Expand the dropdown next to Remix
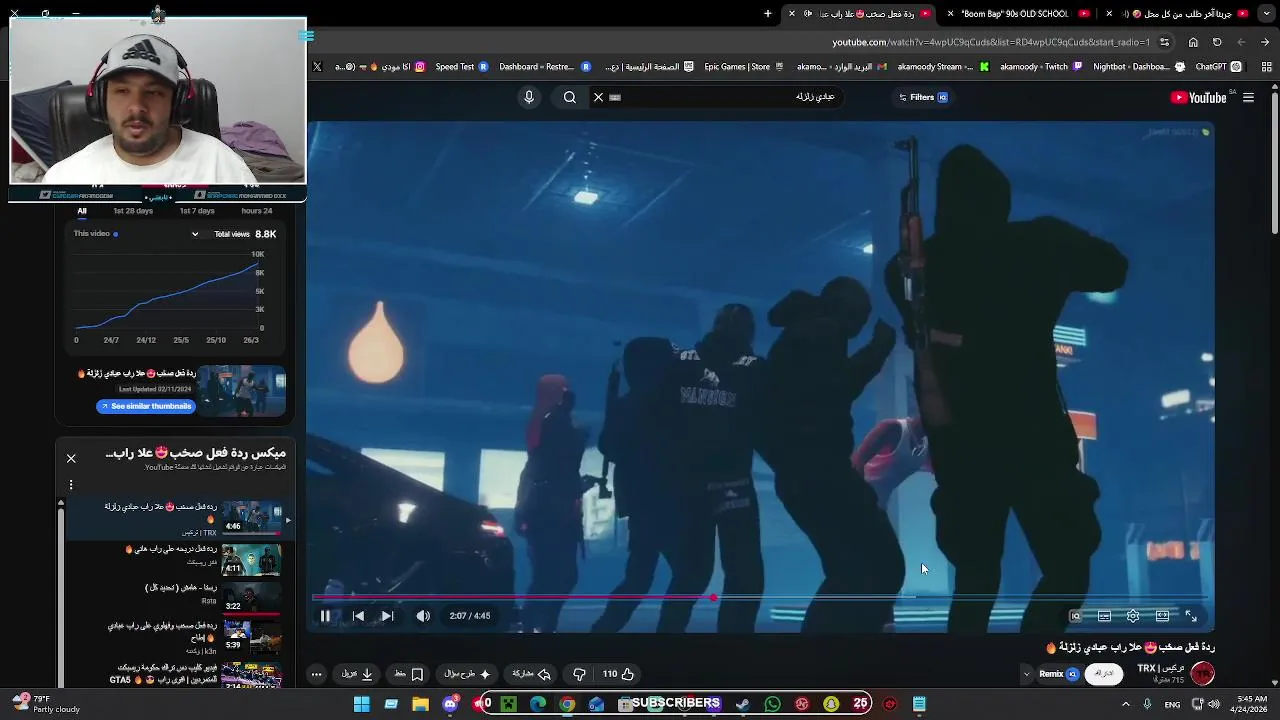 click(1026, 674)
